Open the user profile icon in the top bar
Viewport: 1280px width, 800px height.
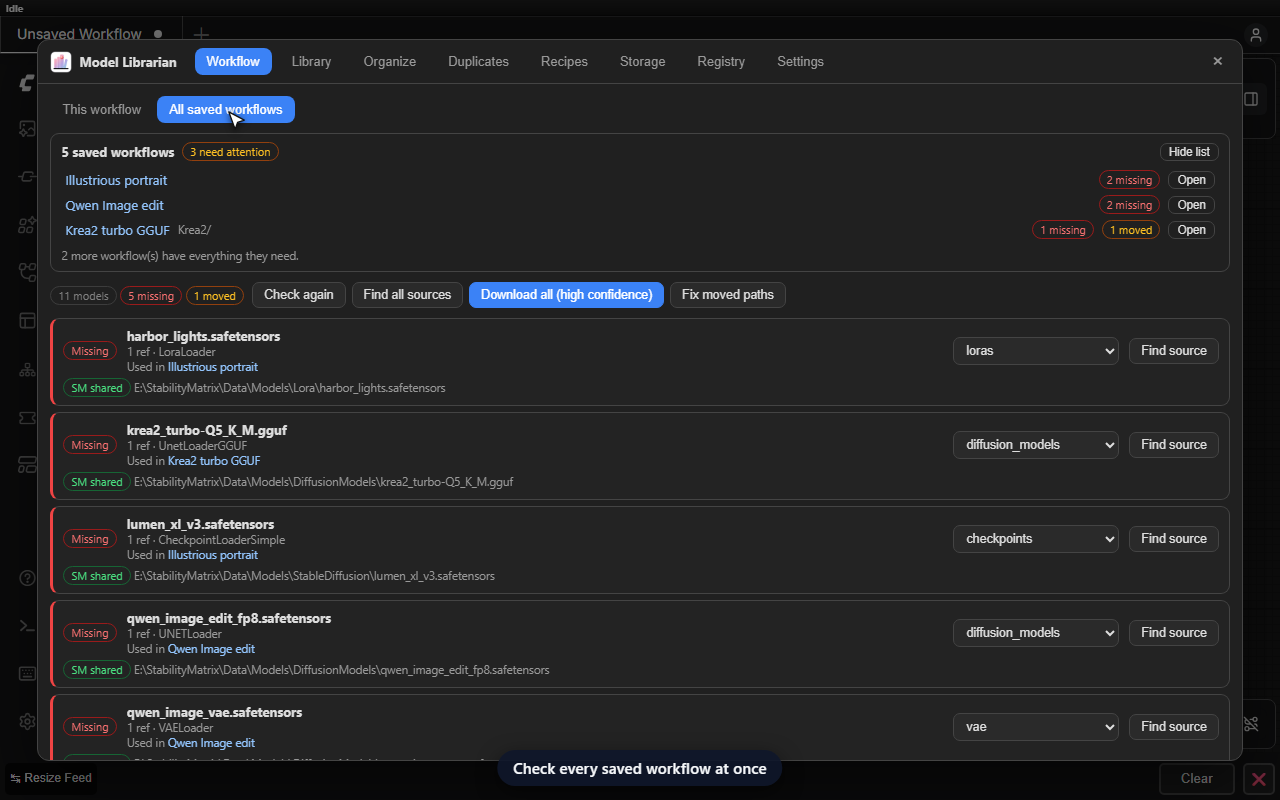[x=1256, y=34]
